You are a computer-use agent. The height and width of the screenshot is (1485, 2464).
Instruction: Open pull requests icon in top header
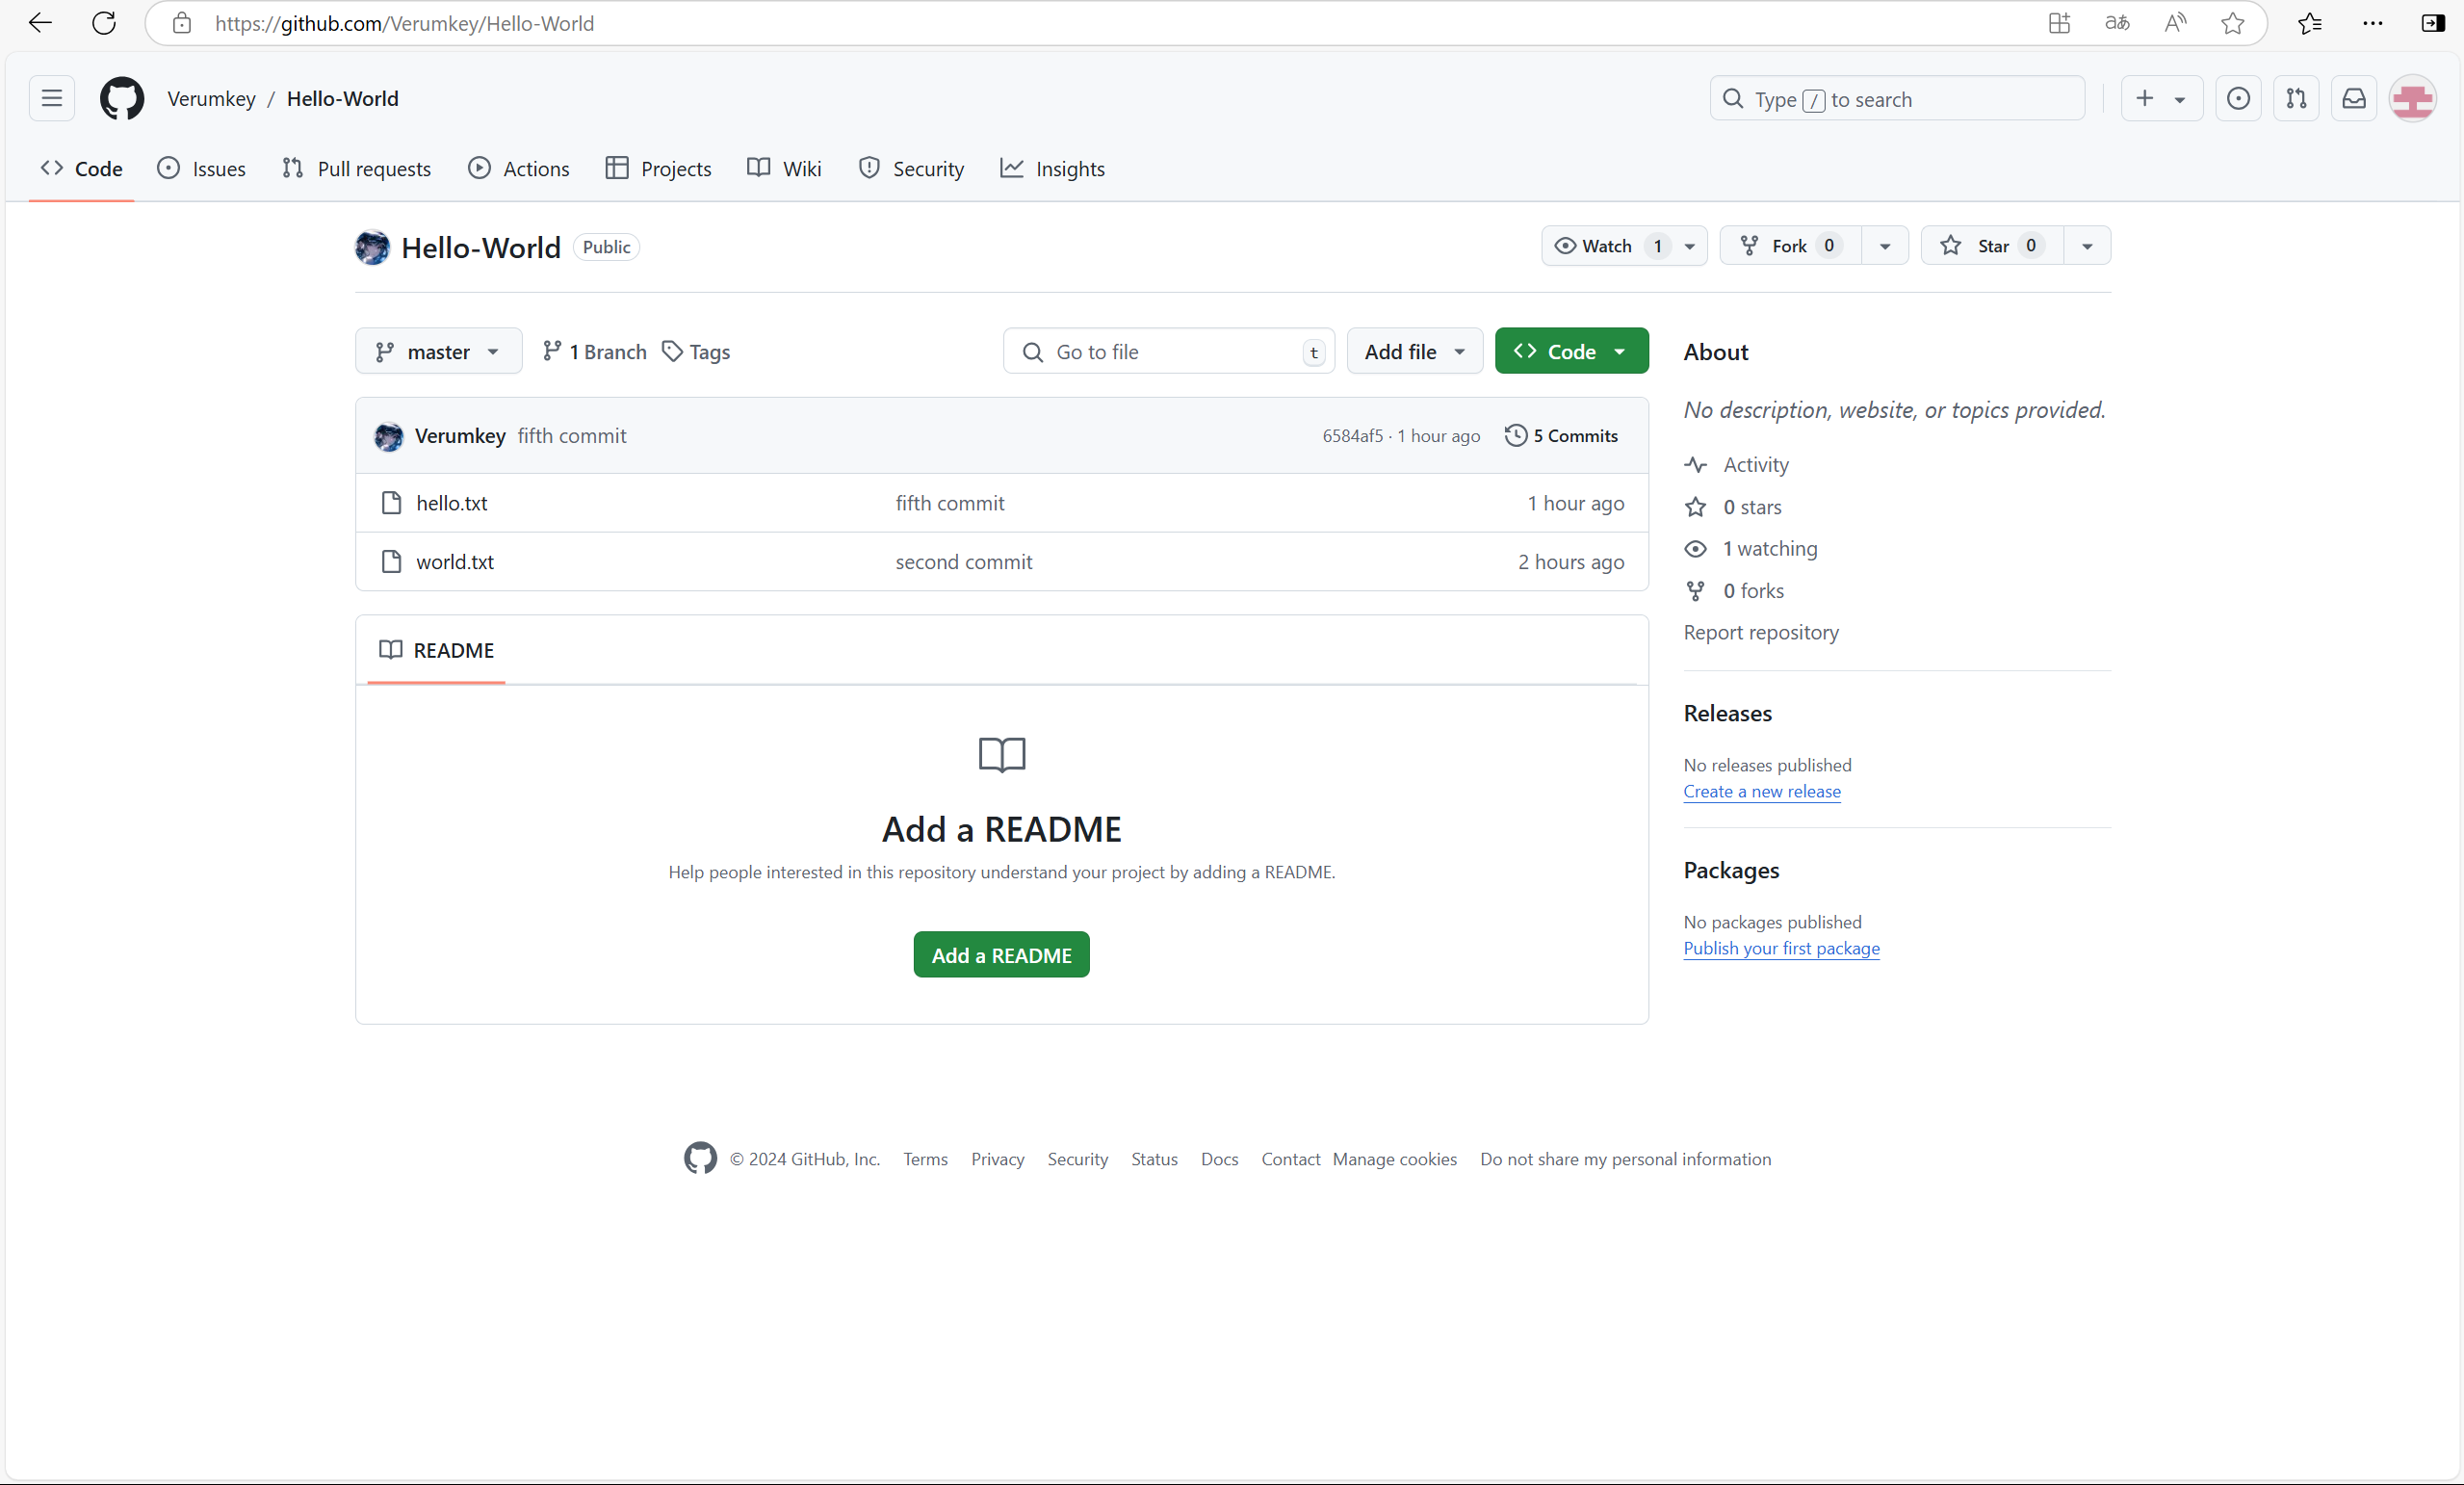pyautogui.click(x=2297, y=99)
